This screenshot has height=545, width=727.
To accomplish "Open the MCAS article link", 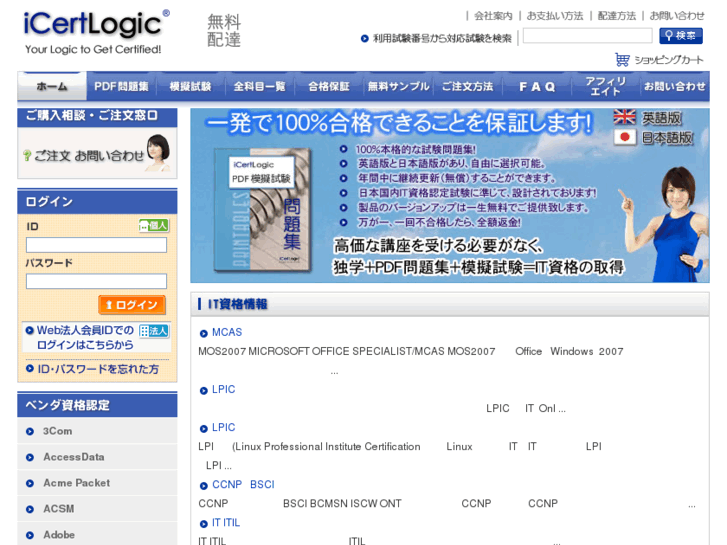I will tap(227, 332).
